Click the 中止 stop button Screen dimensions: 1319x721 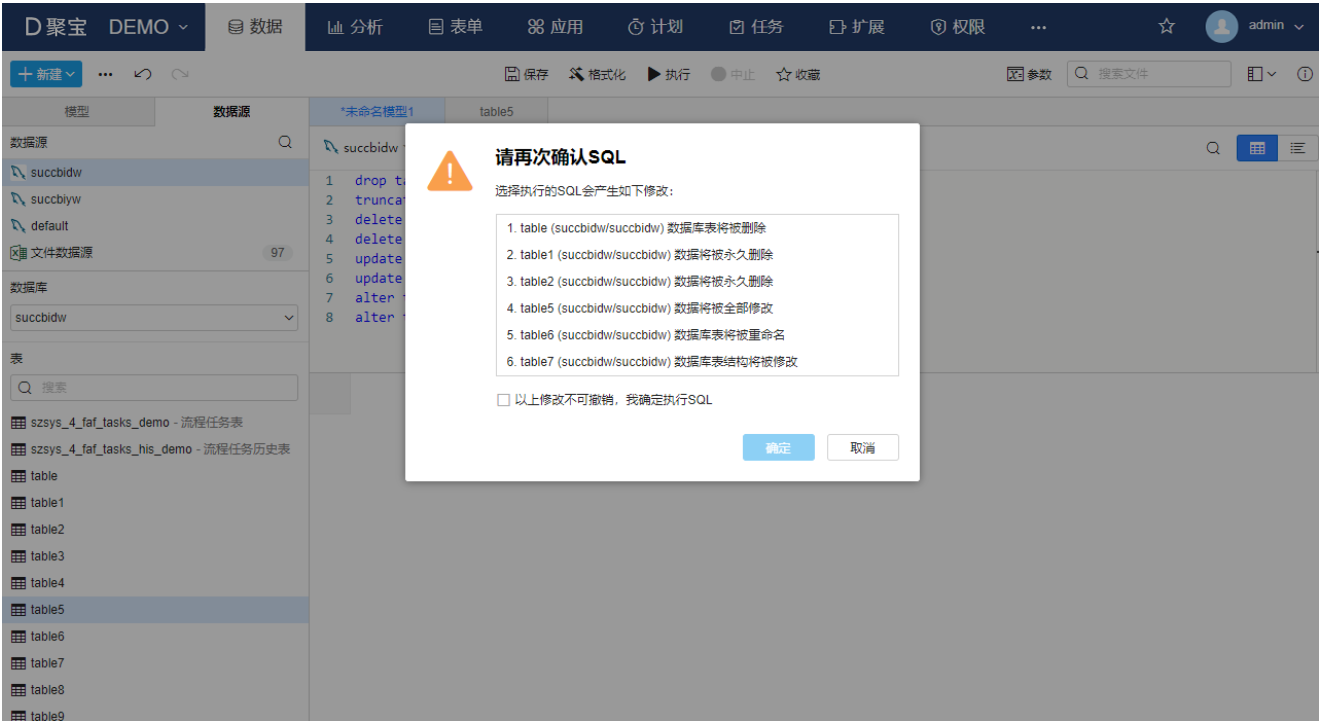(733, 74)
